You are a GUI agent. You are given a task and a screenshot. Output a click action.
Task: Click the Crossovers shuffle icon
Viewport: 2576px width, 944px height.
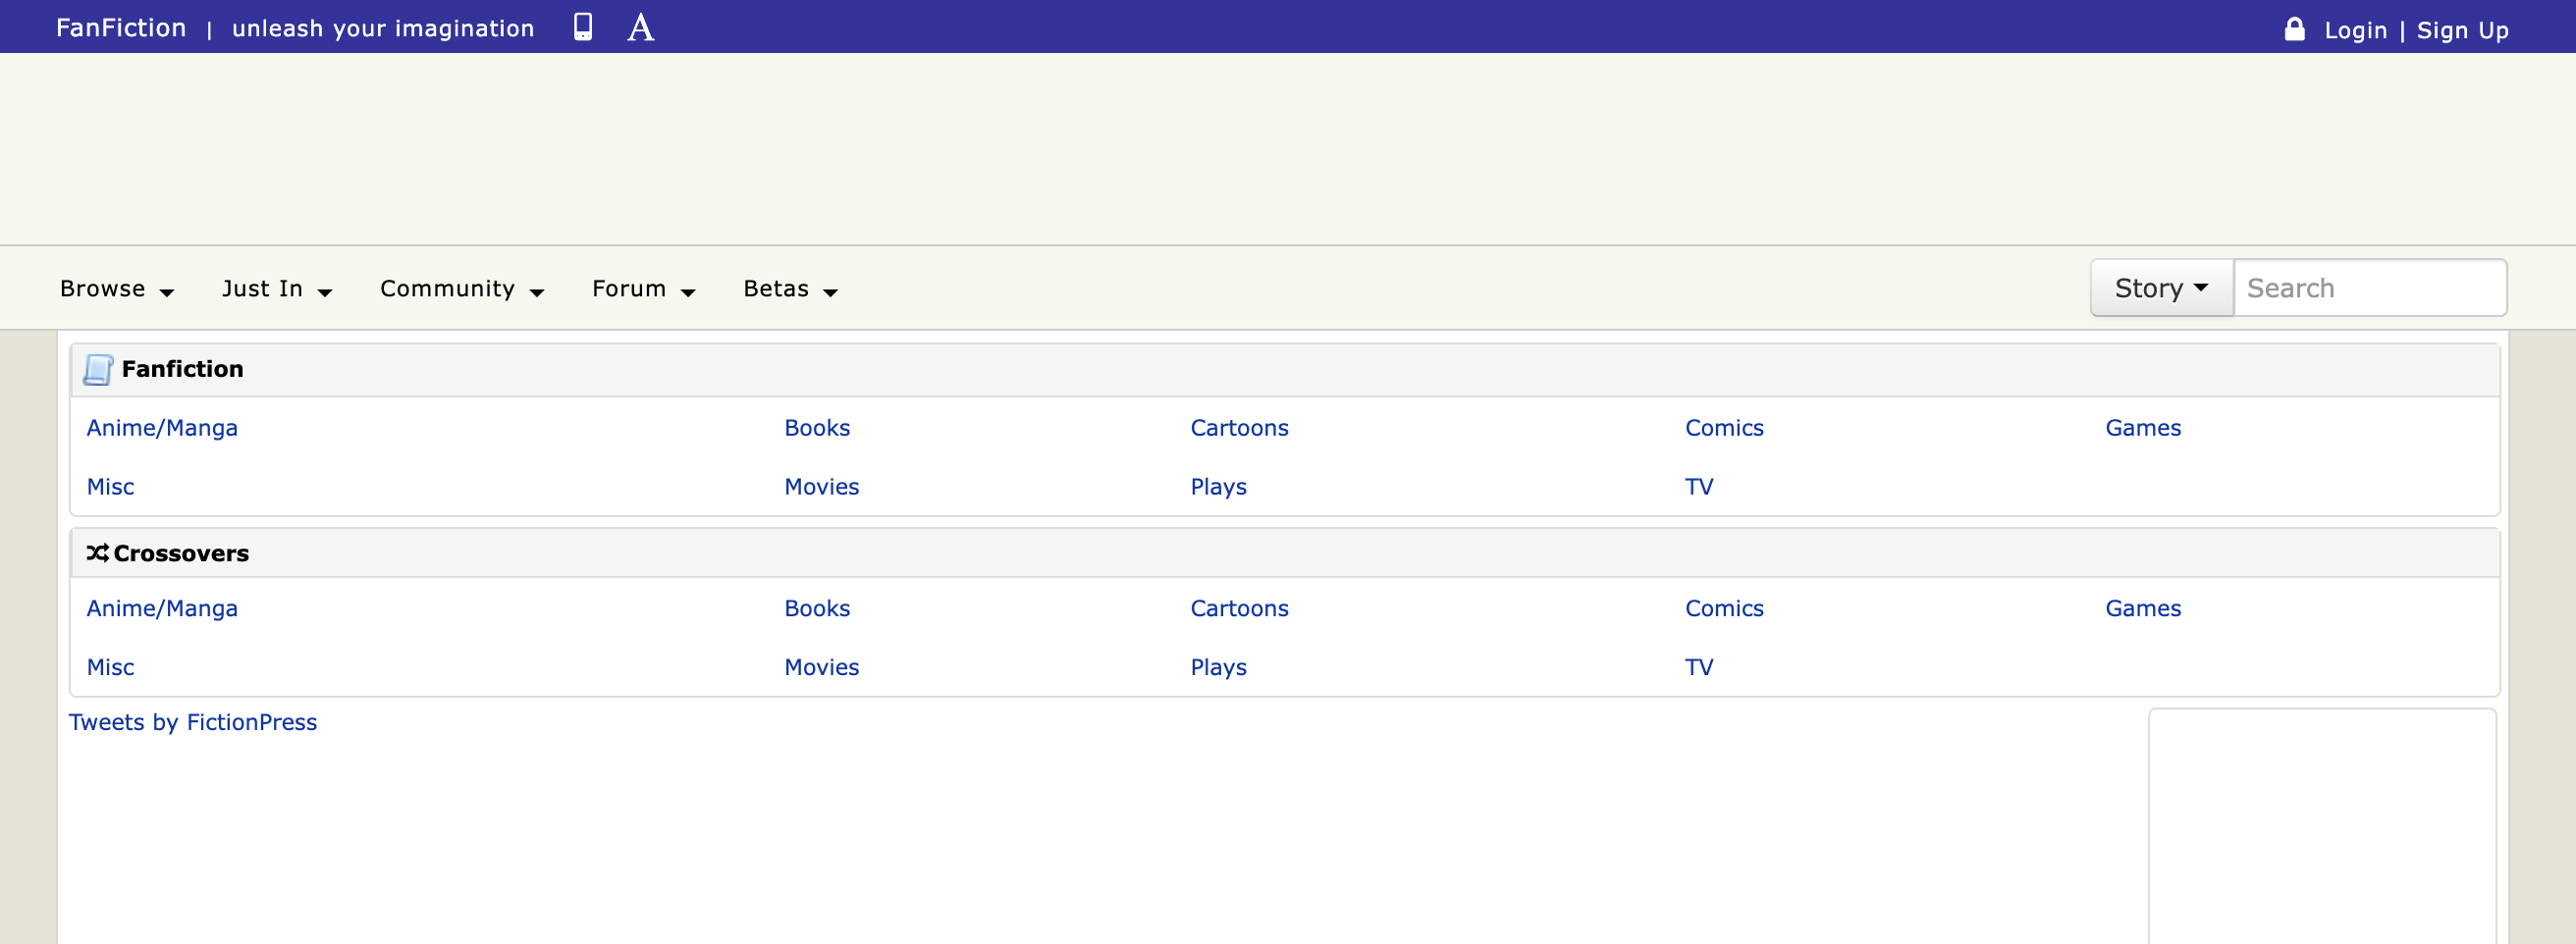[97, 552]
